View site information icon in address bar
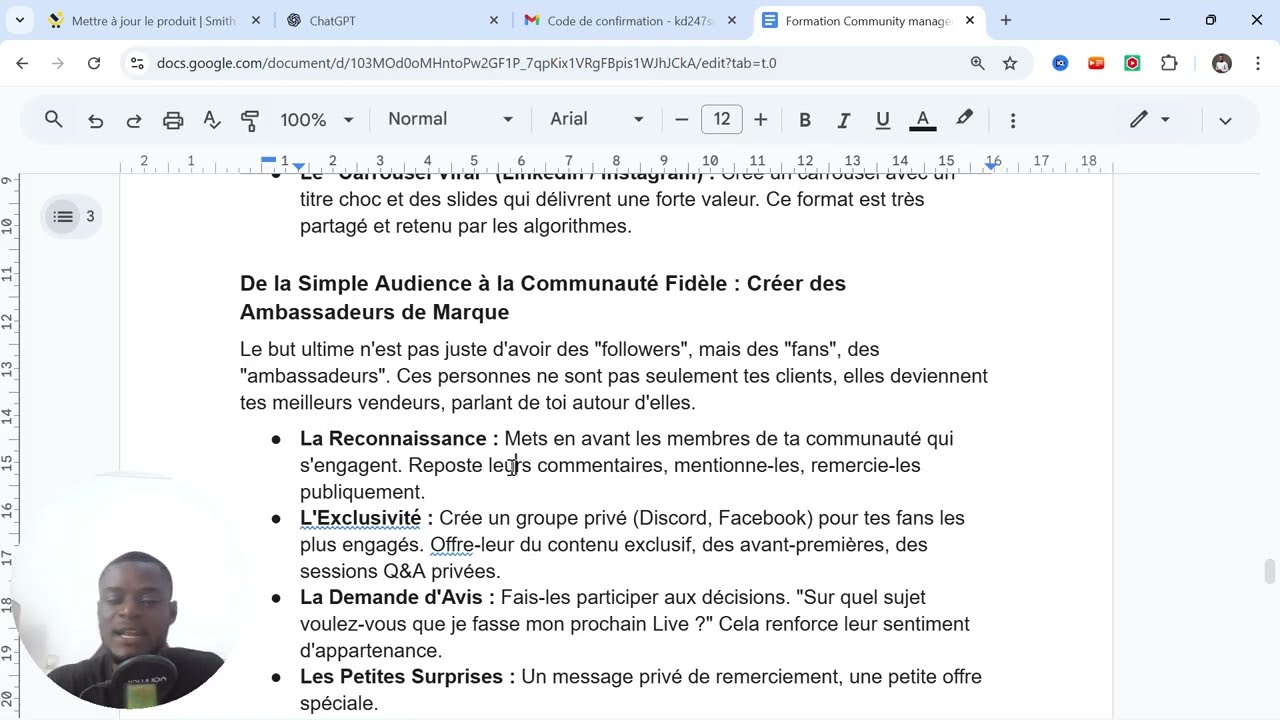Image resolution: width=1280 pixels, height=720 pixels. 138,63
